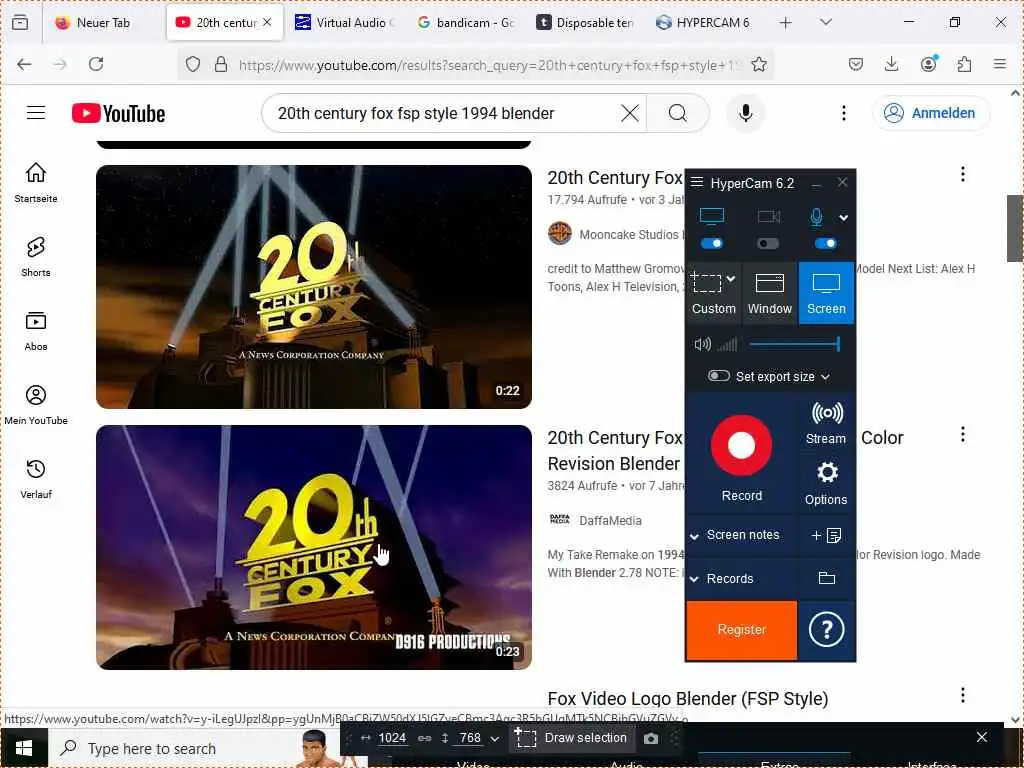
Task: Open Shorts in YouTube sidebar
Action: click(x=36, y=257)
